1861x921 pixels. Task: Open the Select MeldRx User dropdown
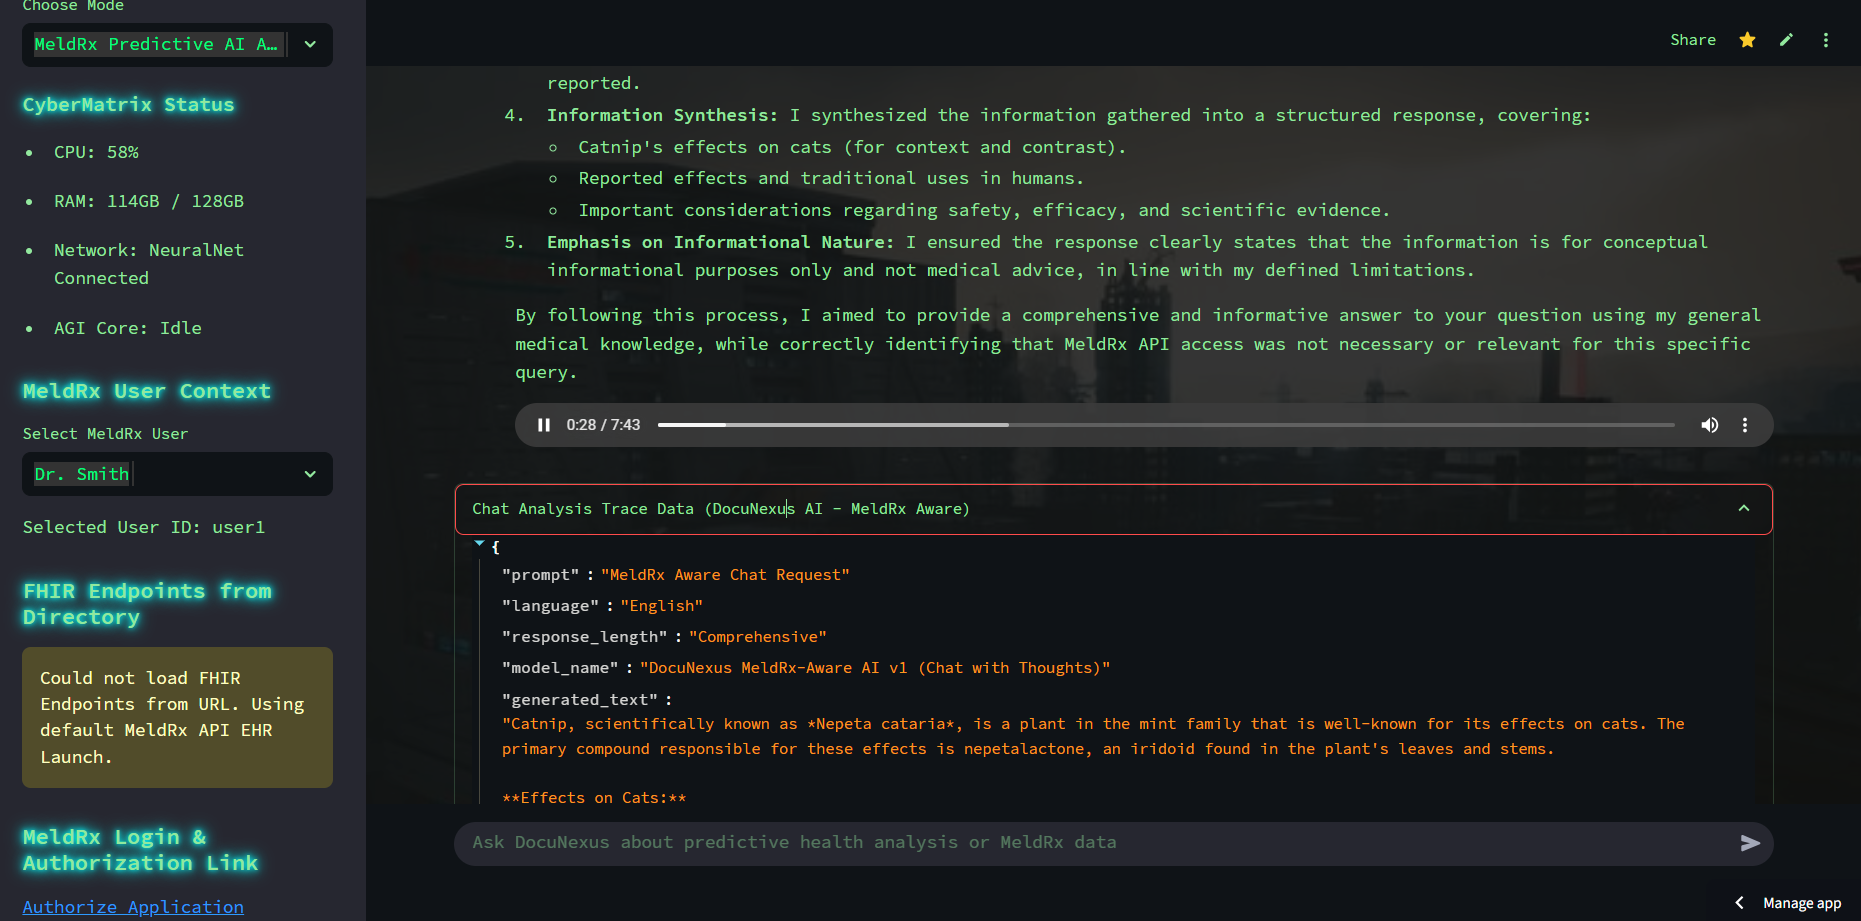pyautogui.click(x=177, y=474)
